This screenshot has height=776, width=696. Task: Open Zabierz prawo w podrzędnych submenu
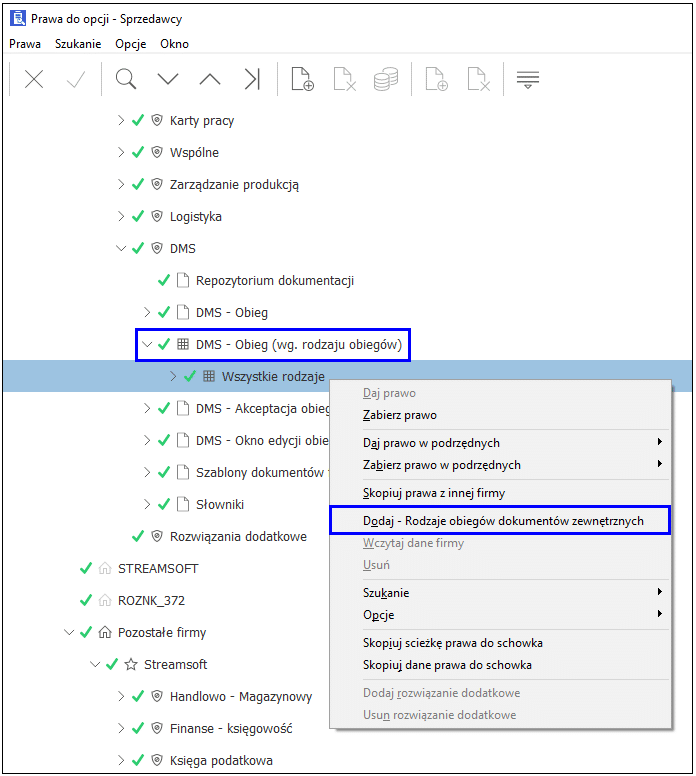(500, 465)
